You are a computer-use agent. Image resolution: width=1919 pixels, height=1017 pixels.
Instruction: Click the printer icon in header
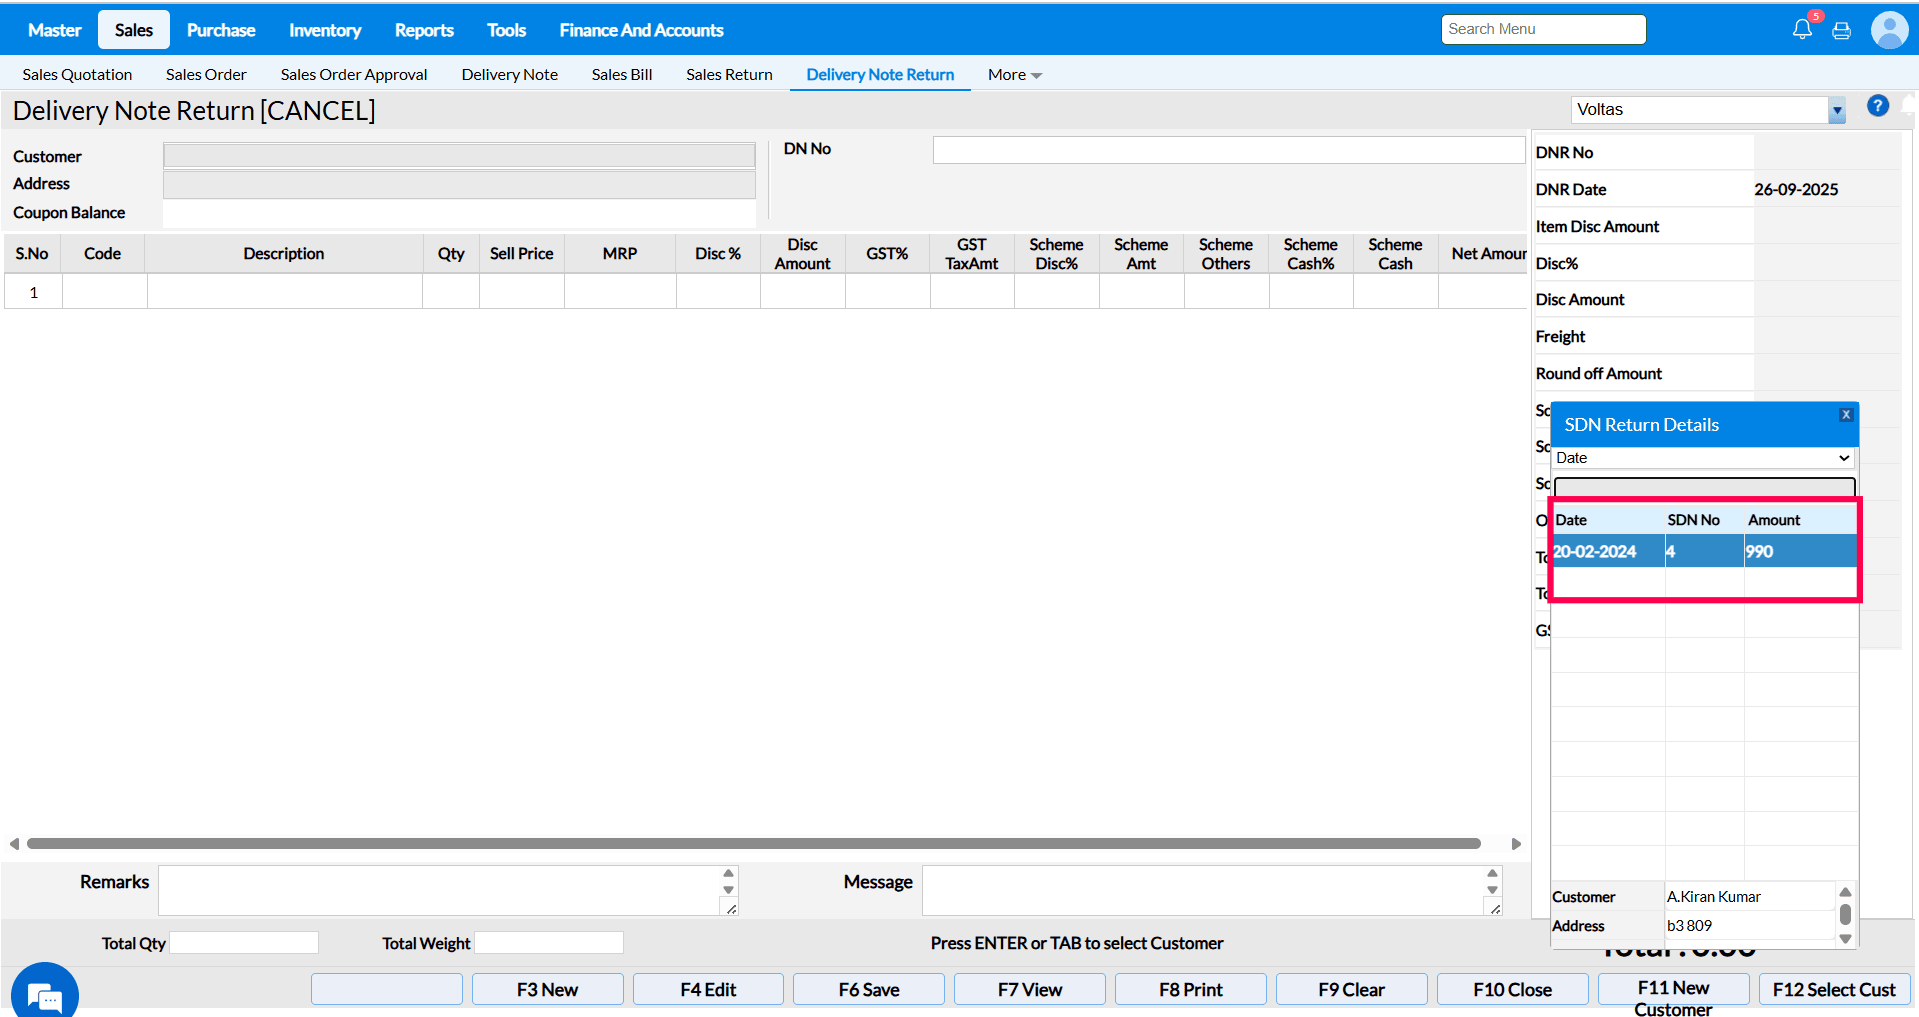coord(1841,31)
